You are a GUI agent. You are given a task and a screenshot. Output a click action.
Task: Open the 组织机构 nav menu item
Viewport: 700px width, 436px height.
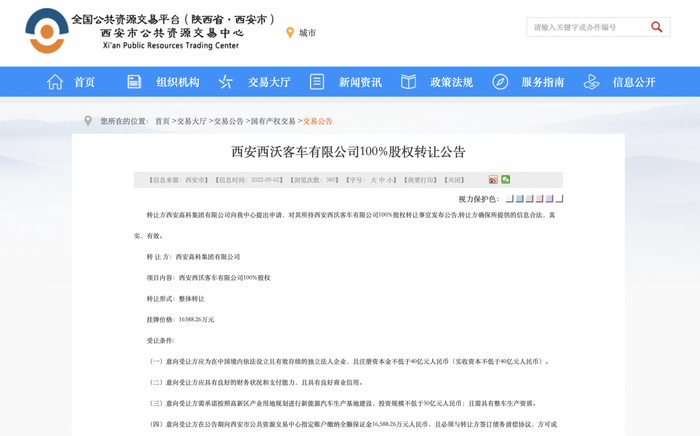pyautogui.click(x=178, y=82)
